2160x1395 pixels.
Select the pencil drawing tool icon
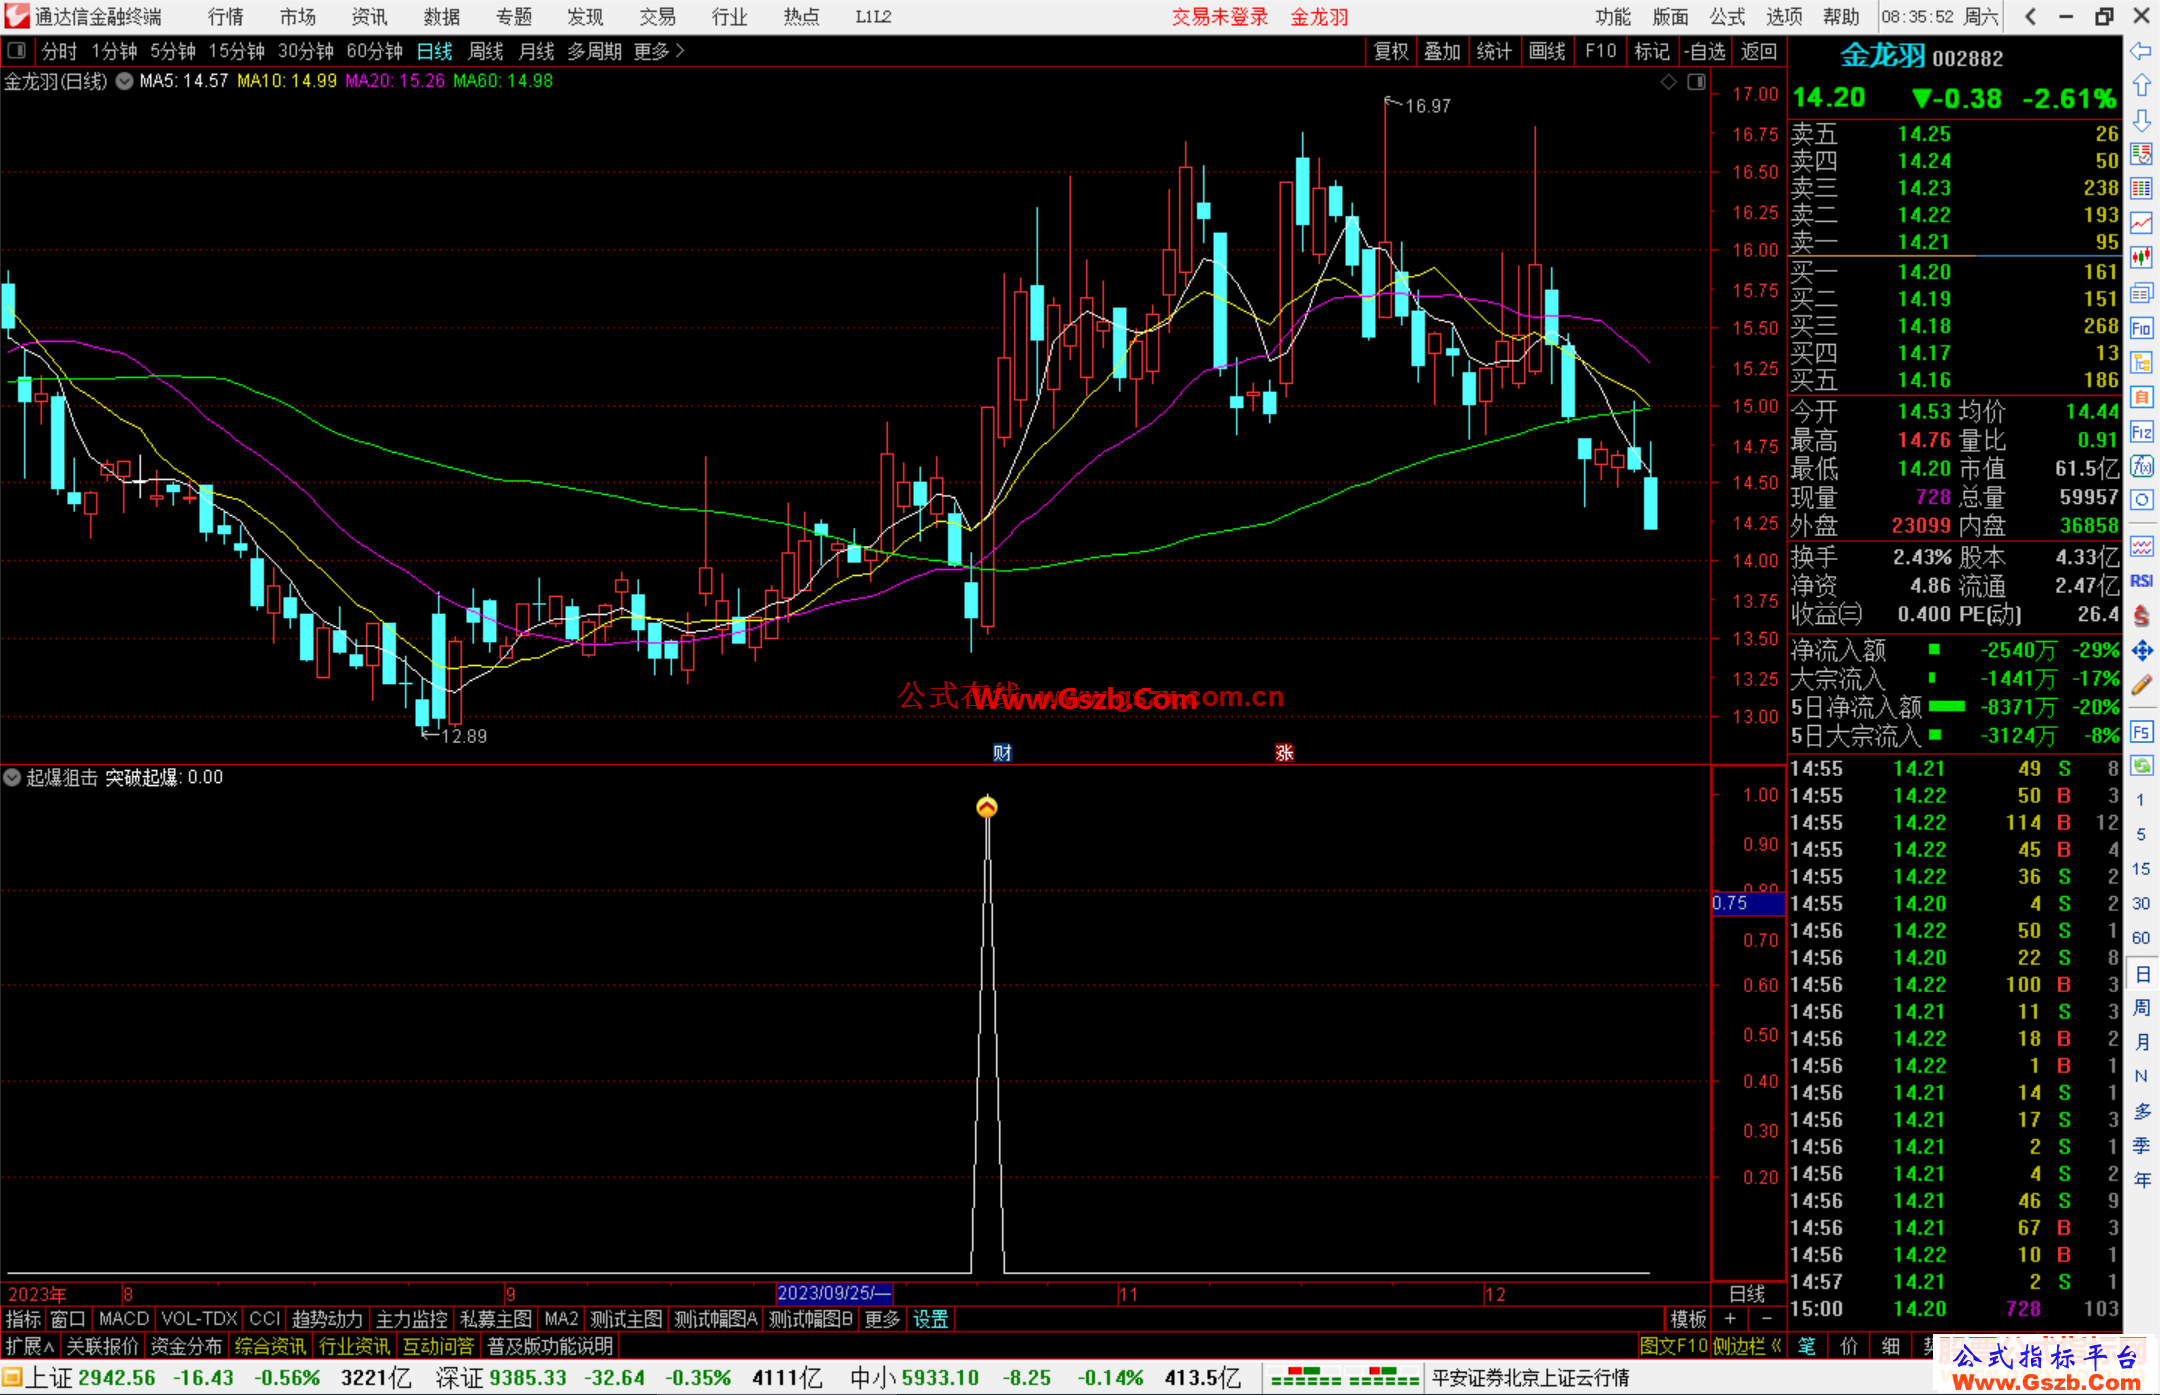coord(2141,686)
